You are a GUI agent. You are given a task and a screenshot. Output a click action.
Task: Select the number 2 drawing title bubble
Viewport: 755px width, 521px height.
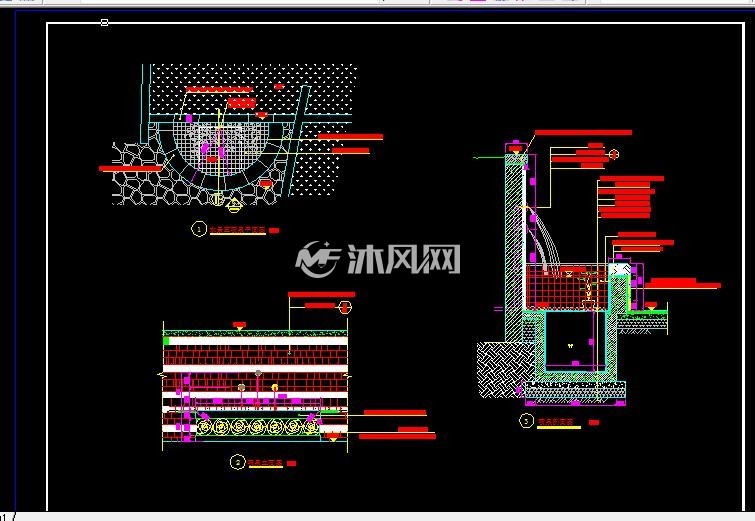(x=237, y=463)
